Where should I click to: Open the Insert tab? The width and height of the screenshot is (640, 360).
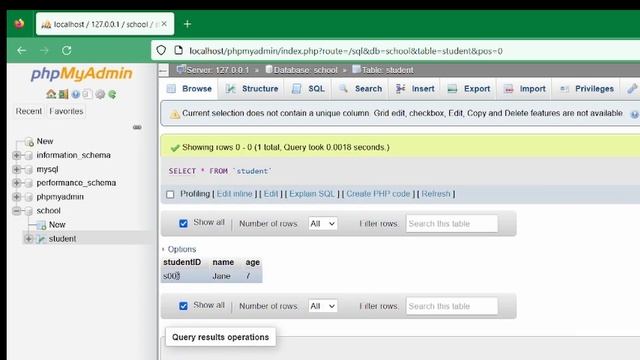click(x=416, y=89)
